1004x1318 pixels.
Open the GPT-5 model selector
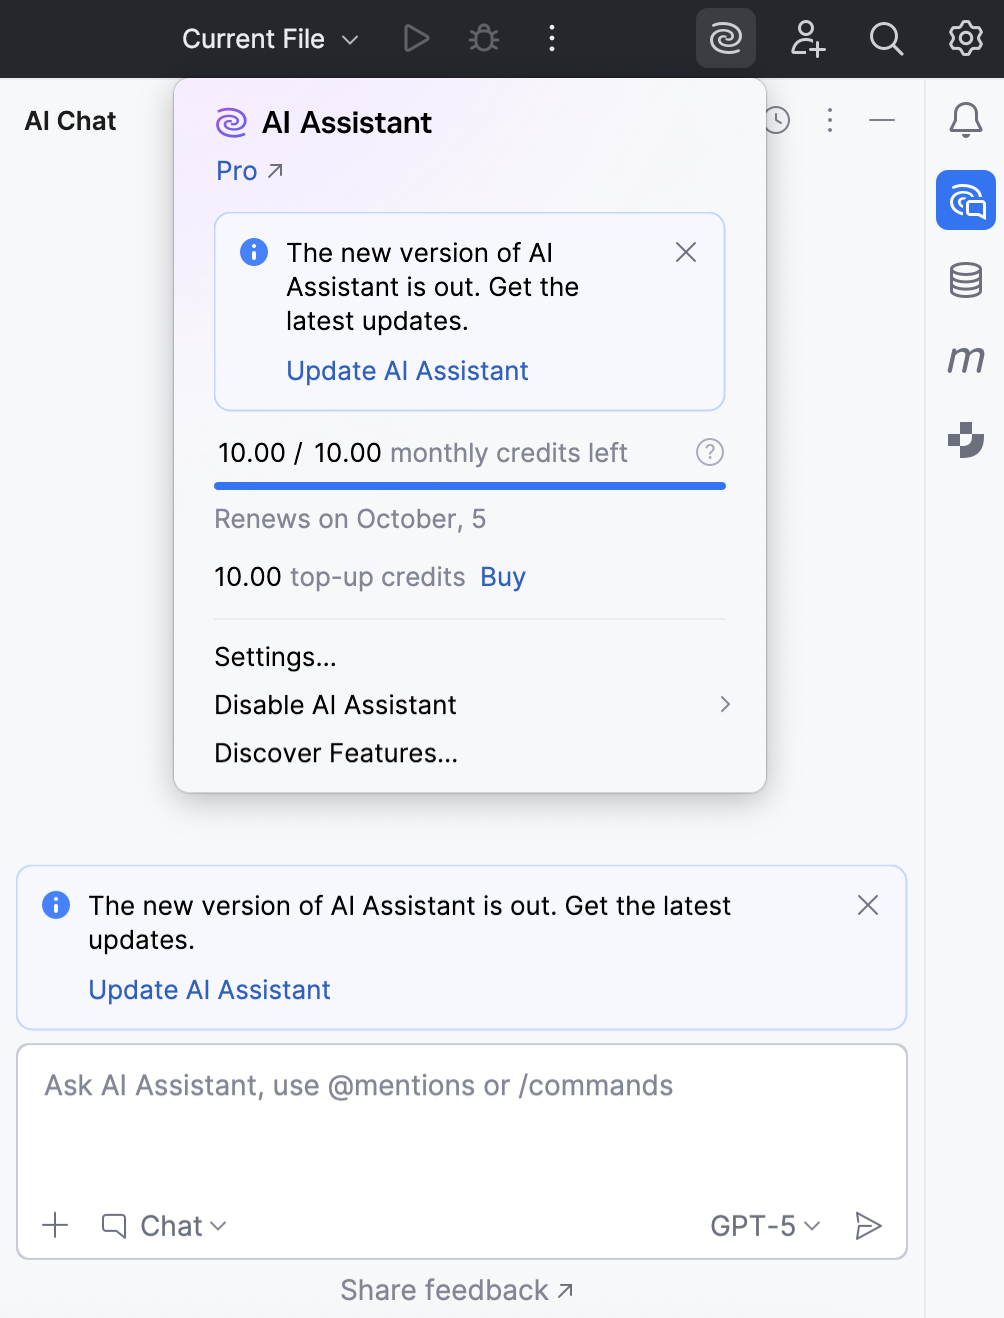pos(765,1225)
